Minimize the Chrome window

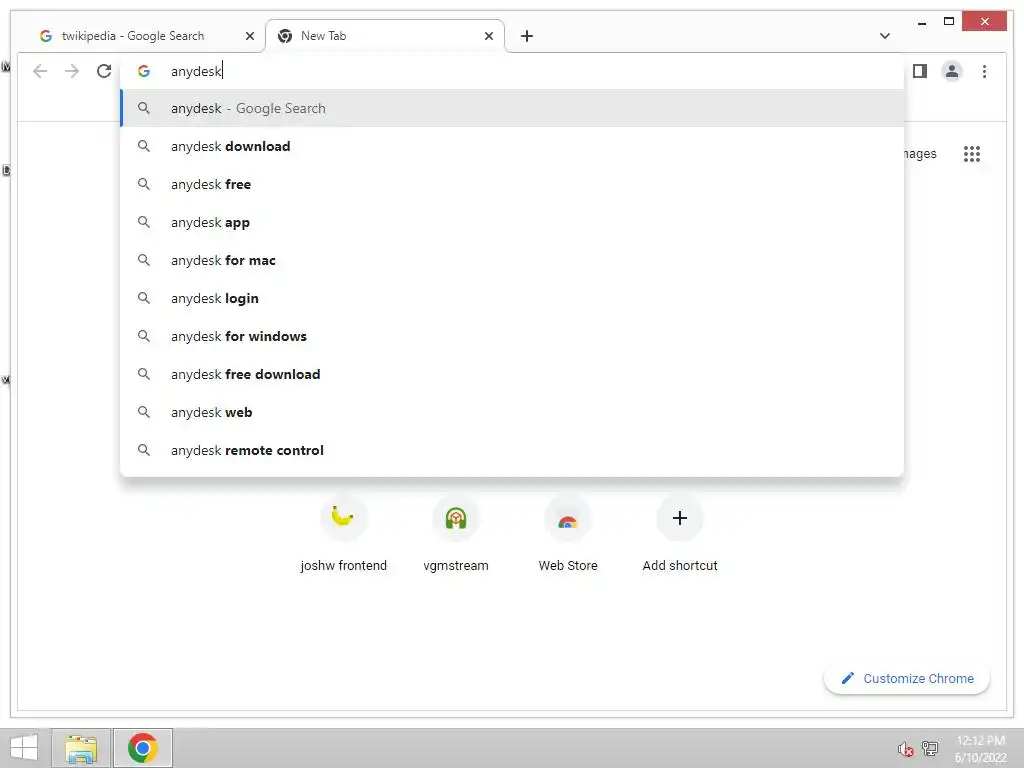(922, 22)
